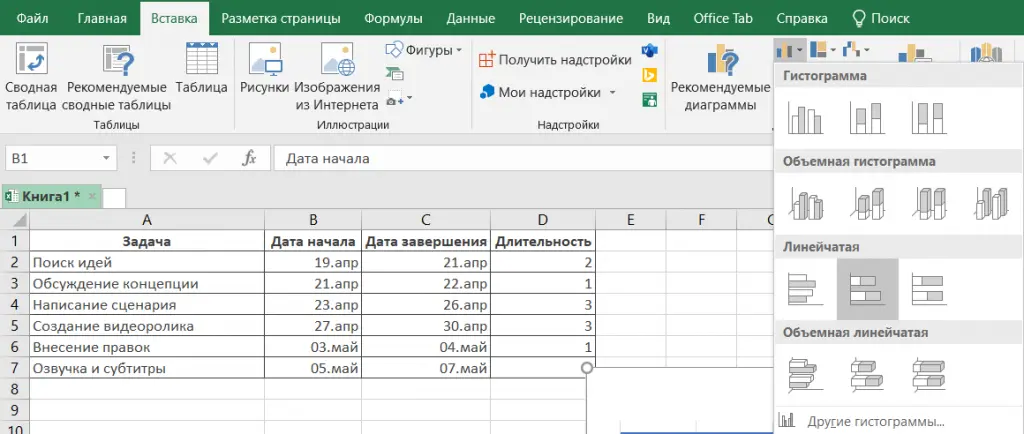
Task: Expand the Name Box dropdown arrow
Action: tap(106, 158)
